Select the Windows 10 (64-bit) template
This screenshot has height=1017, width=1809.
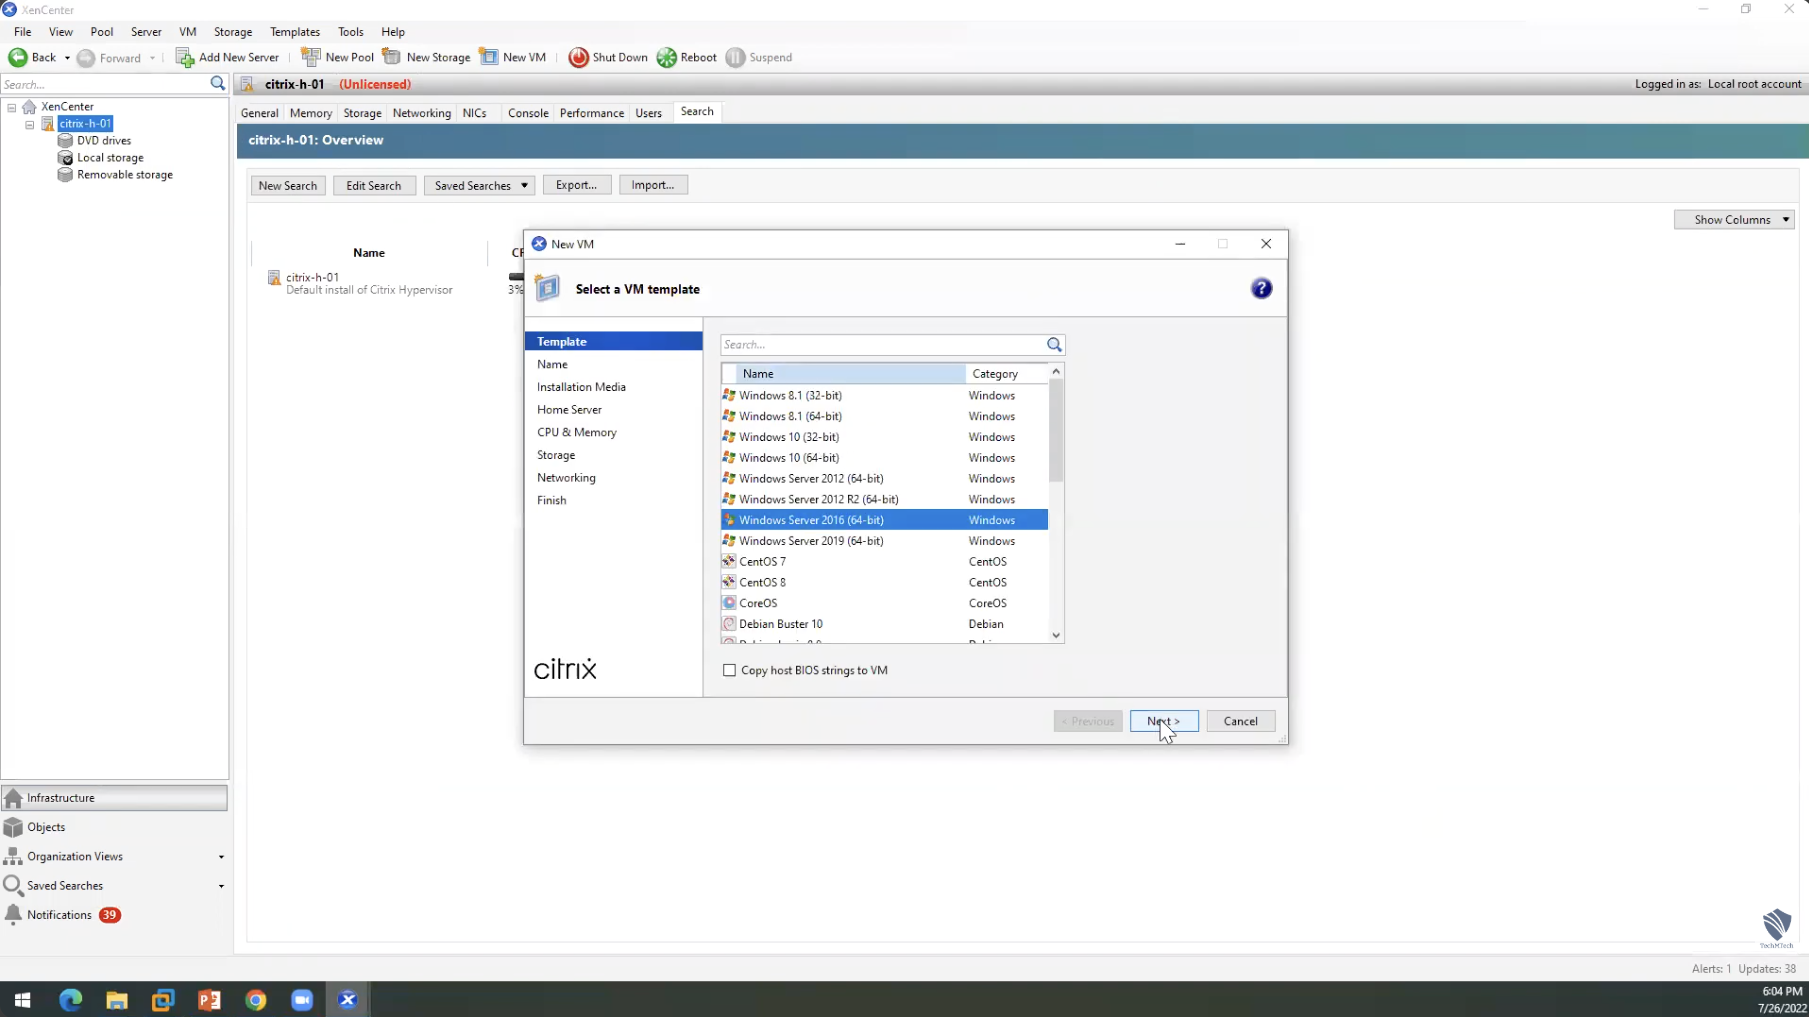point(884,458)
